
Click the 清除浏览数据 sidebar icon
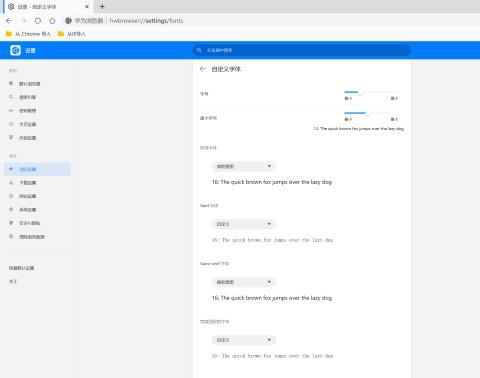click(11, 236)
